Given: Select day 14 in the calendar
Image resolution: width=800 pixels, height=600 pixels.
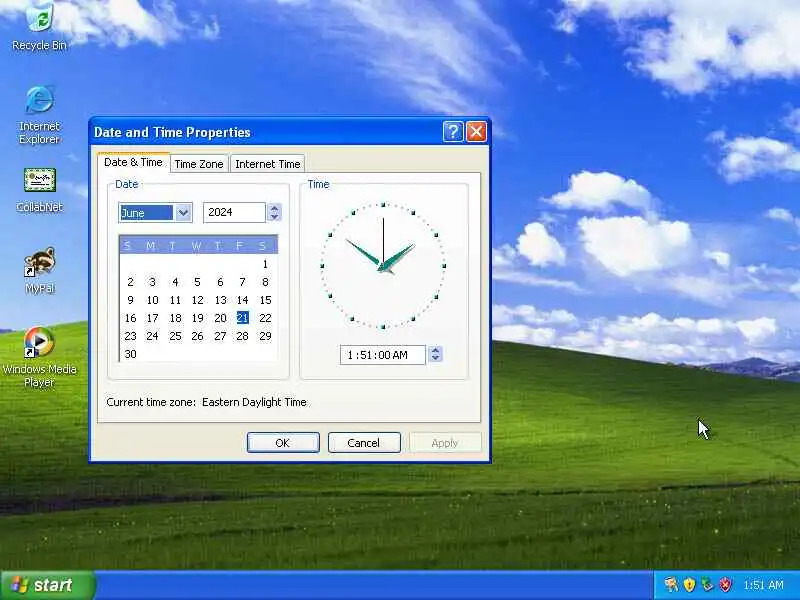Looking at the screenshot, I should 242,300.
